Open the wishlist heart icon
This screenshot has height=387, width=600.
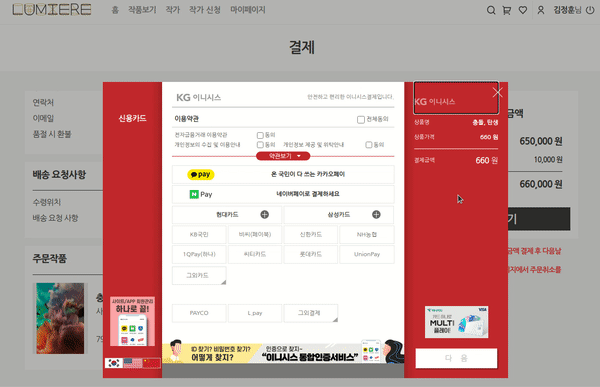point(523,10)
